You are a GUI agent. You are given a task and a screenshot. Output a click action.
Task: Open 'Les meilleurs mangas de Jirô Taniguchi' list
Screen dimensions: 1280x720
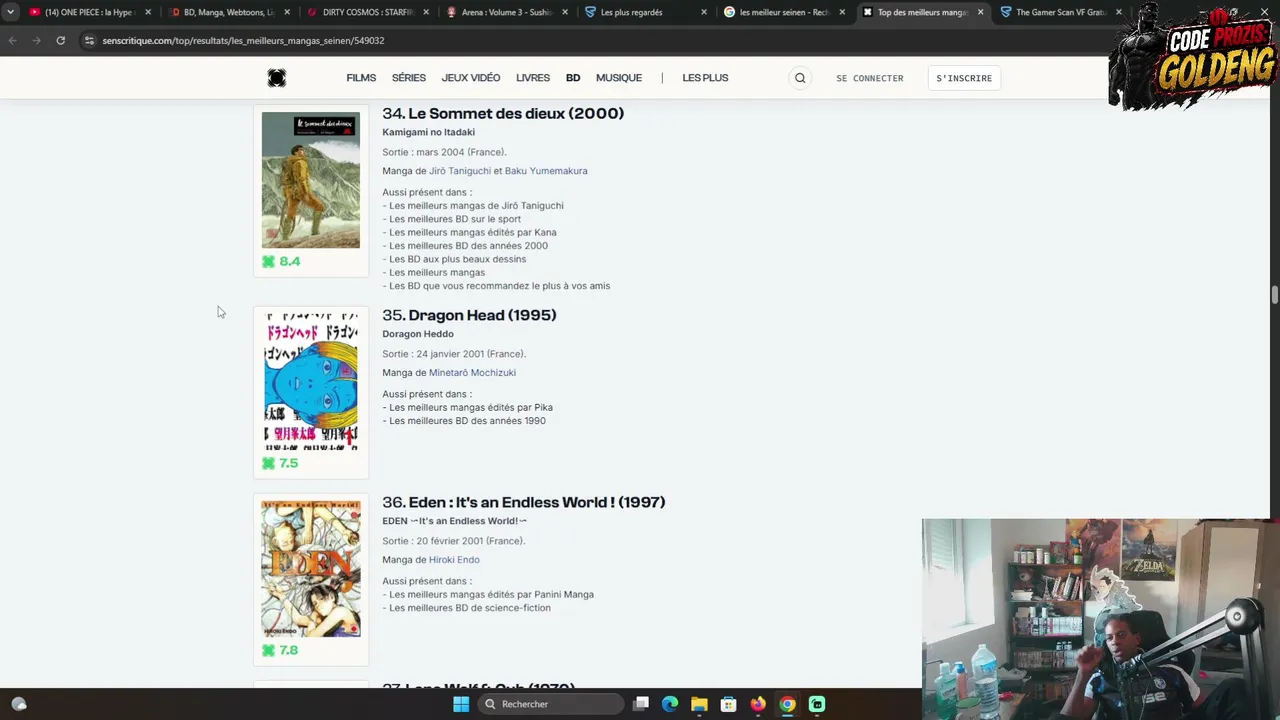[x=476, y=206]
